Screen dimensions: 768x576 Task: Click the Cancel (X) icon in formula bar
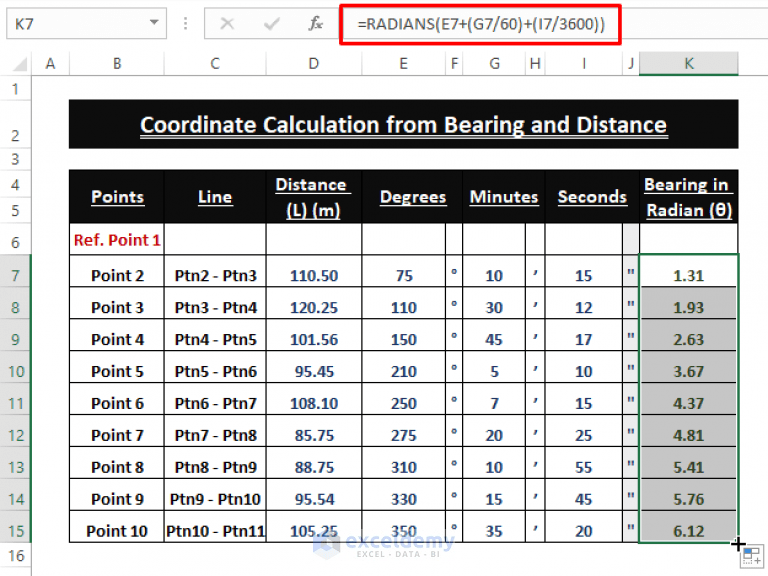[227, 23]
